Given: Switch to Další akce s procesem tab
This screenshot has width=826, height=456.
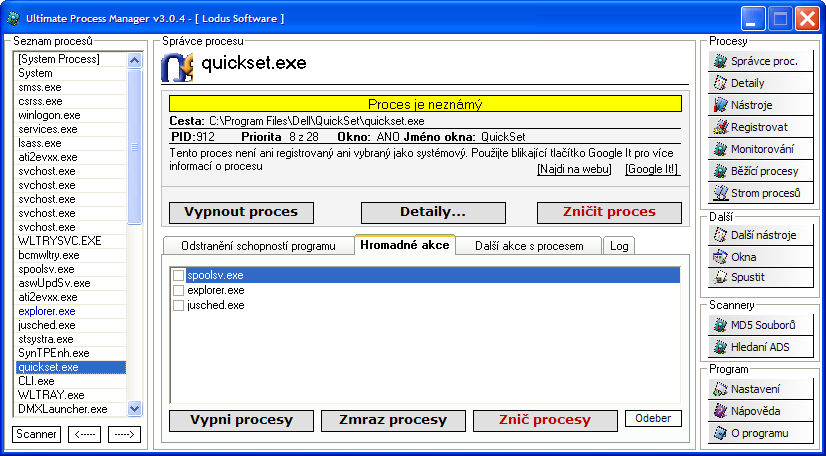Looking at the screenshot, I should pos(529,246).
